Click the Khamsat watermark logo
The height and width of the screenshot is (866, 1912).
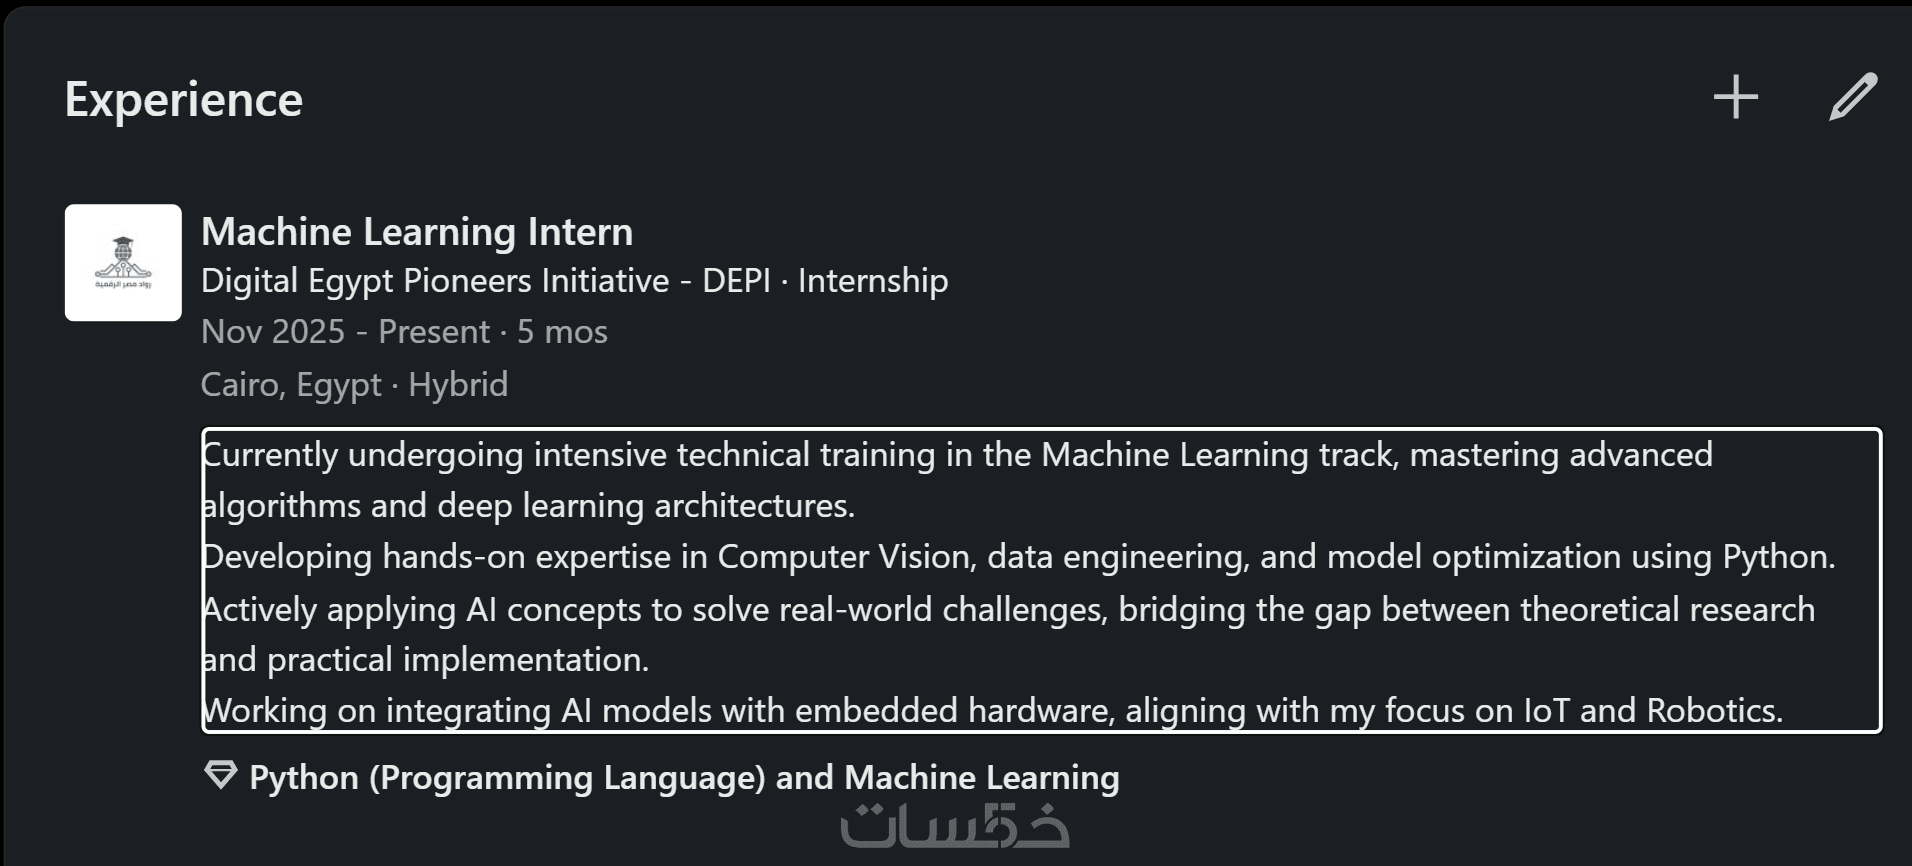(955, 828)
